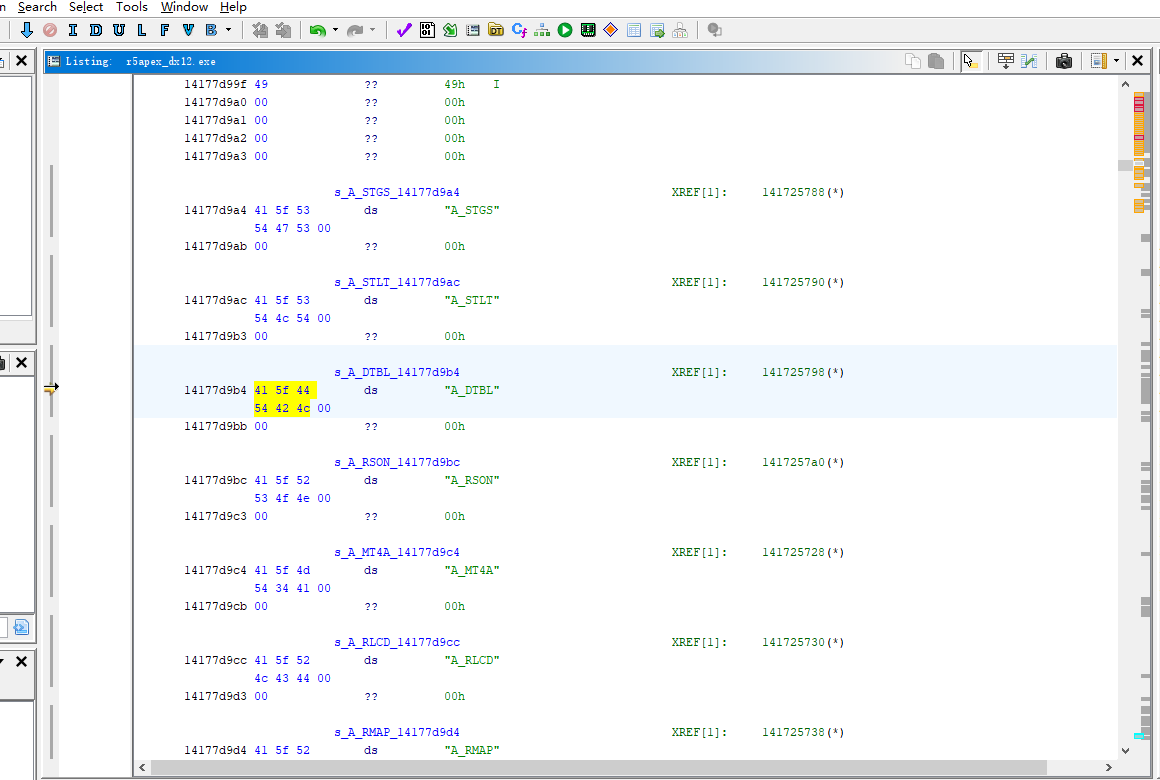The height and width of the screenshot is (780, 1160).
Task: Follow XREF 141725738(*)
Action: [x=803, y=733]
